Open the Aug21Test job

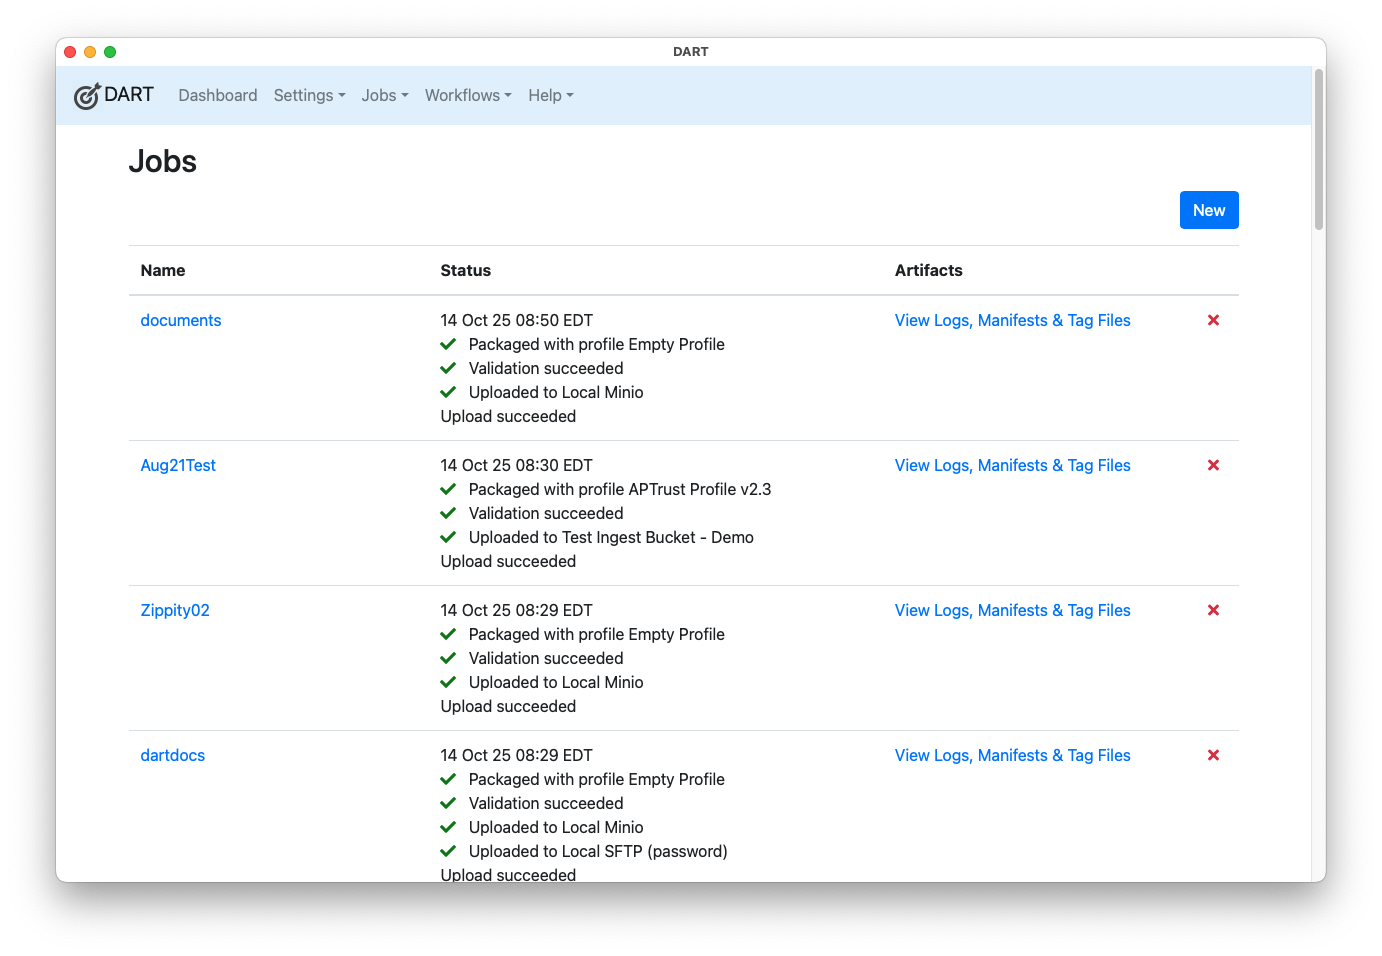178,465
